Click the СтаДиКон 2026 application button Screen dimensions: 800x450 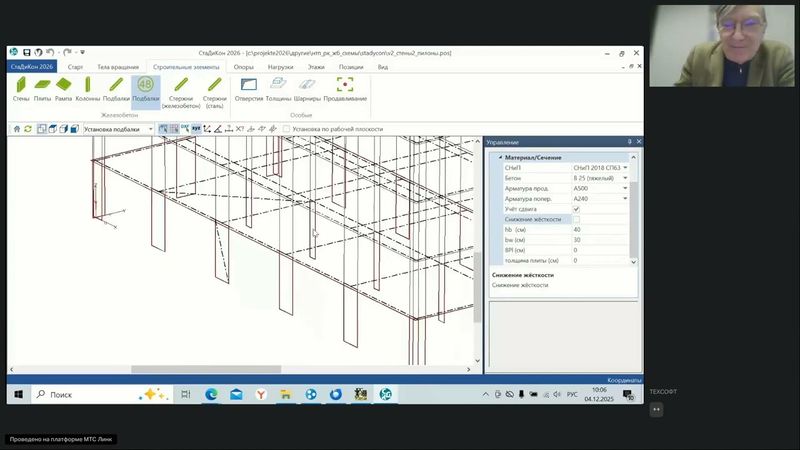[31, 67]
